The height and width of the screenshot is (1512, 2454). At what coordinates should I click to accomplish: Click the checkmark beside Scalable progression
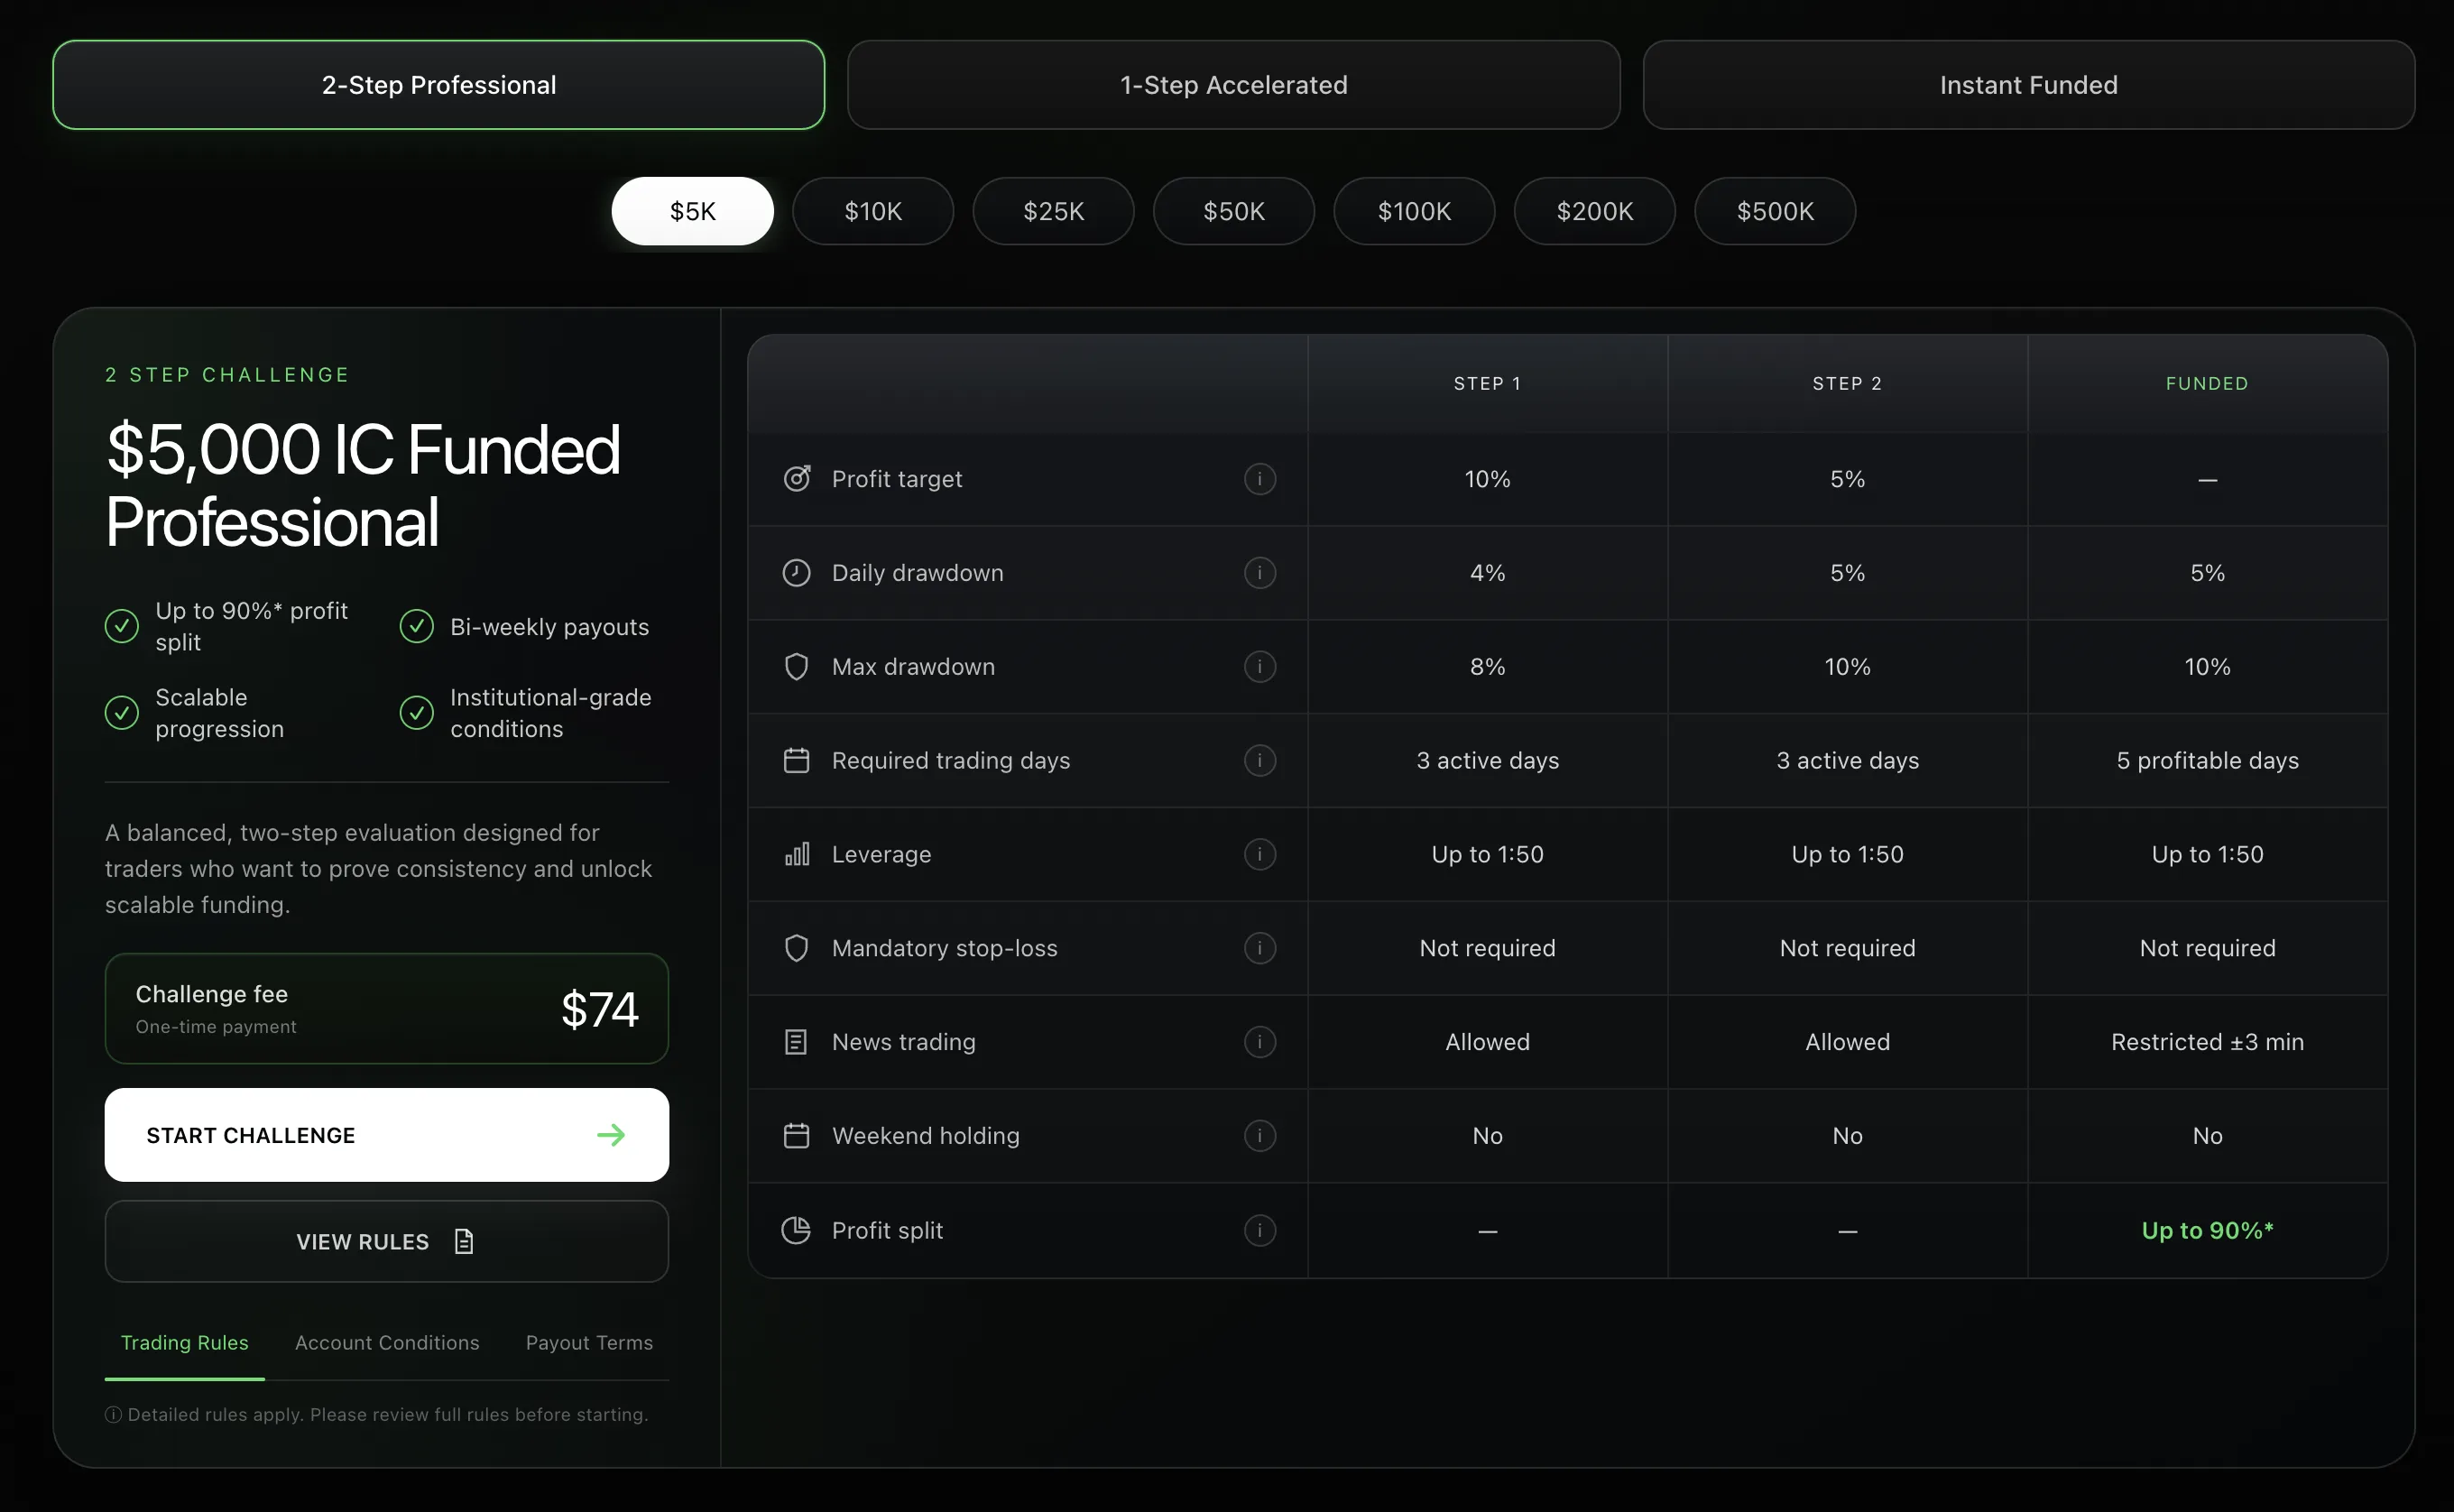point(122,713)
